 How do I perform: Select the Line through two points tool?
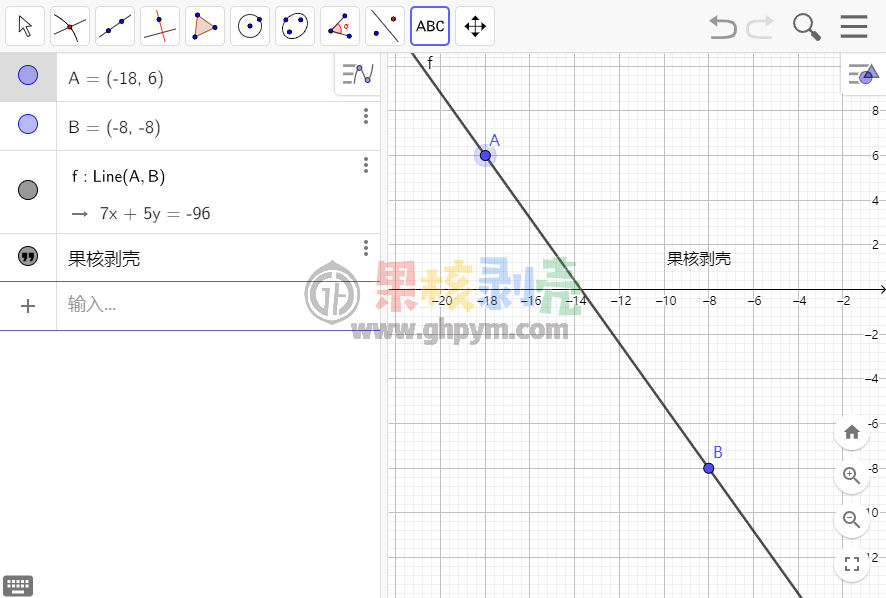tap(115, 26)
